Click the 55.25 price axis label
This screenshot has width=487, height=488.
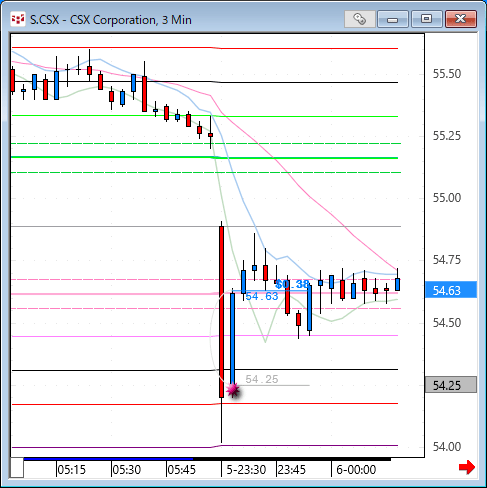click(447, 136)
